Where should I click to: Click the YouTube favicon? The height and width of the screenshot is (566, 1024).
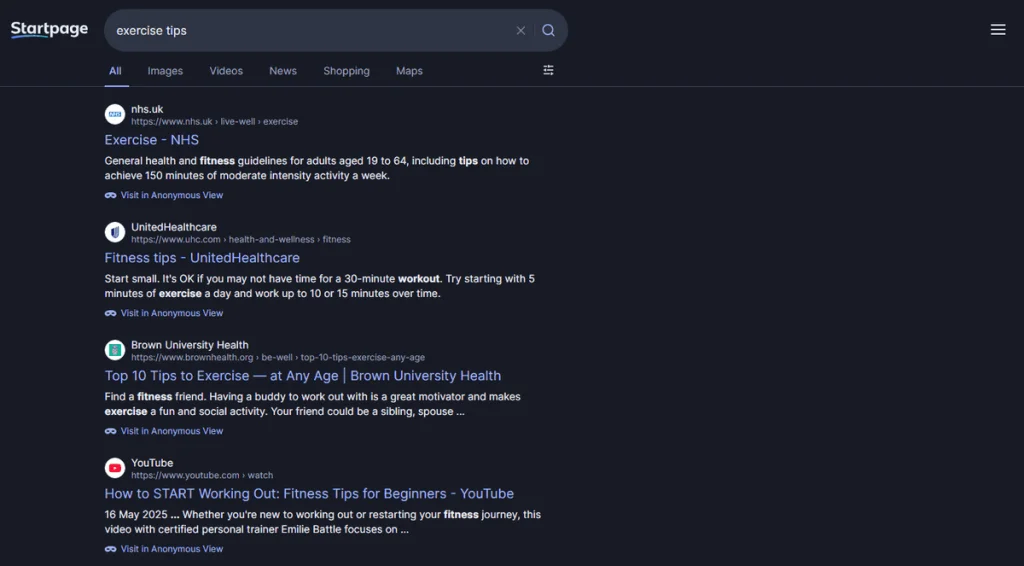[115, 467]
